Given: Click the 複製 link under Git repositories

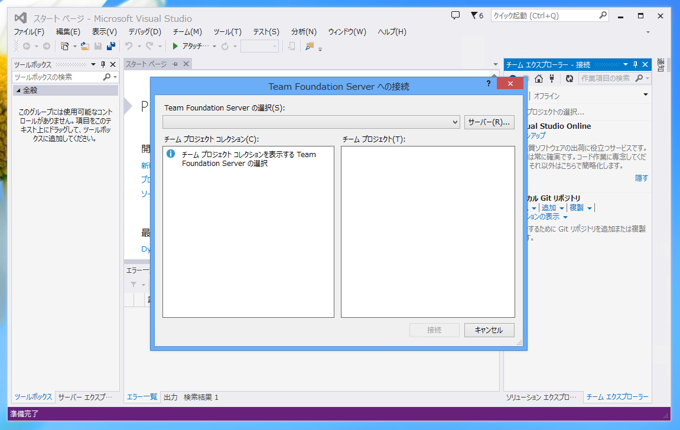Looking at the screenshot, I should (576, 208).
